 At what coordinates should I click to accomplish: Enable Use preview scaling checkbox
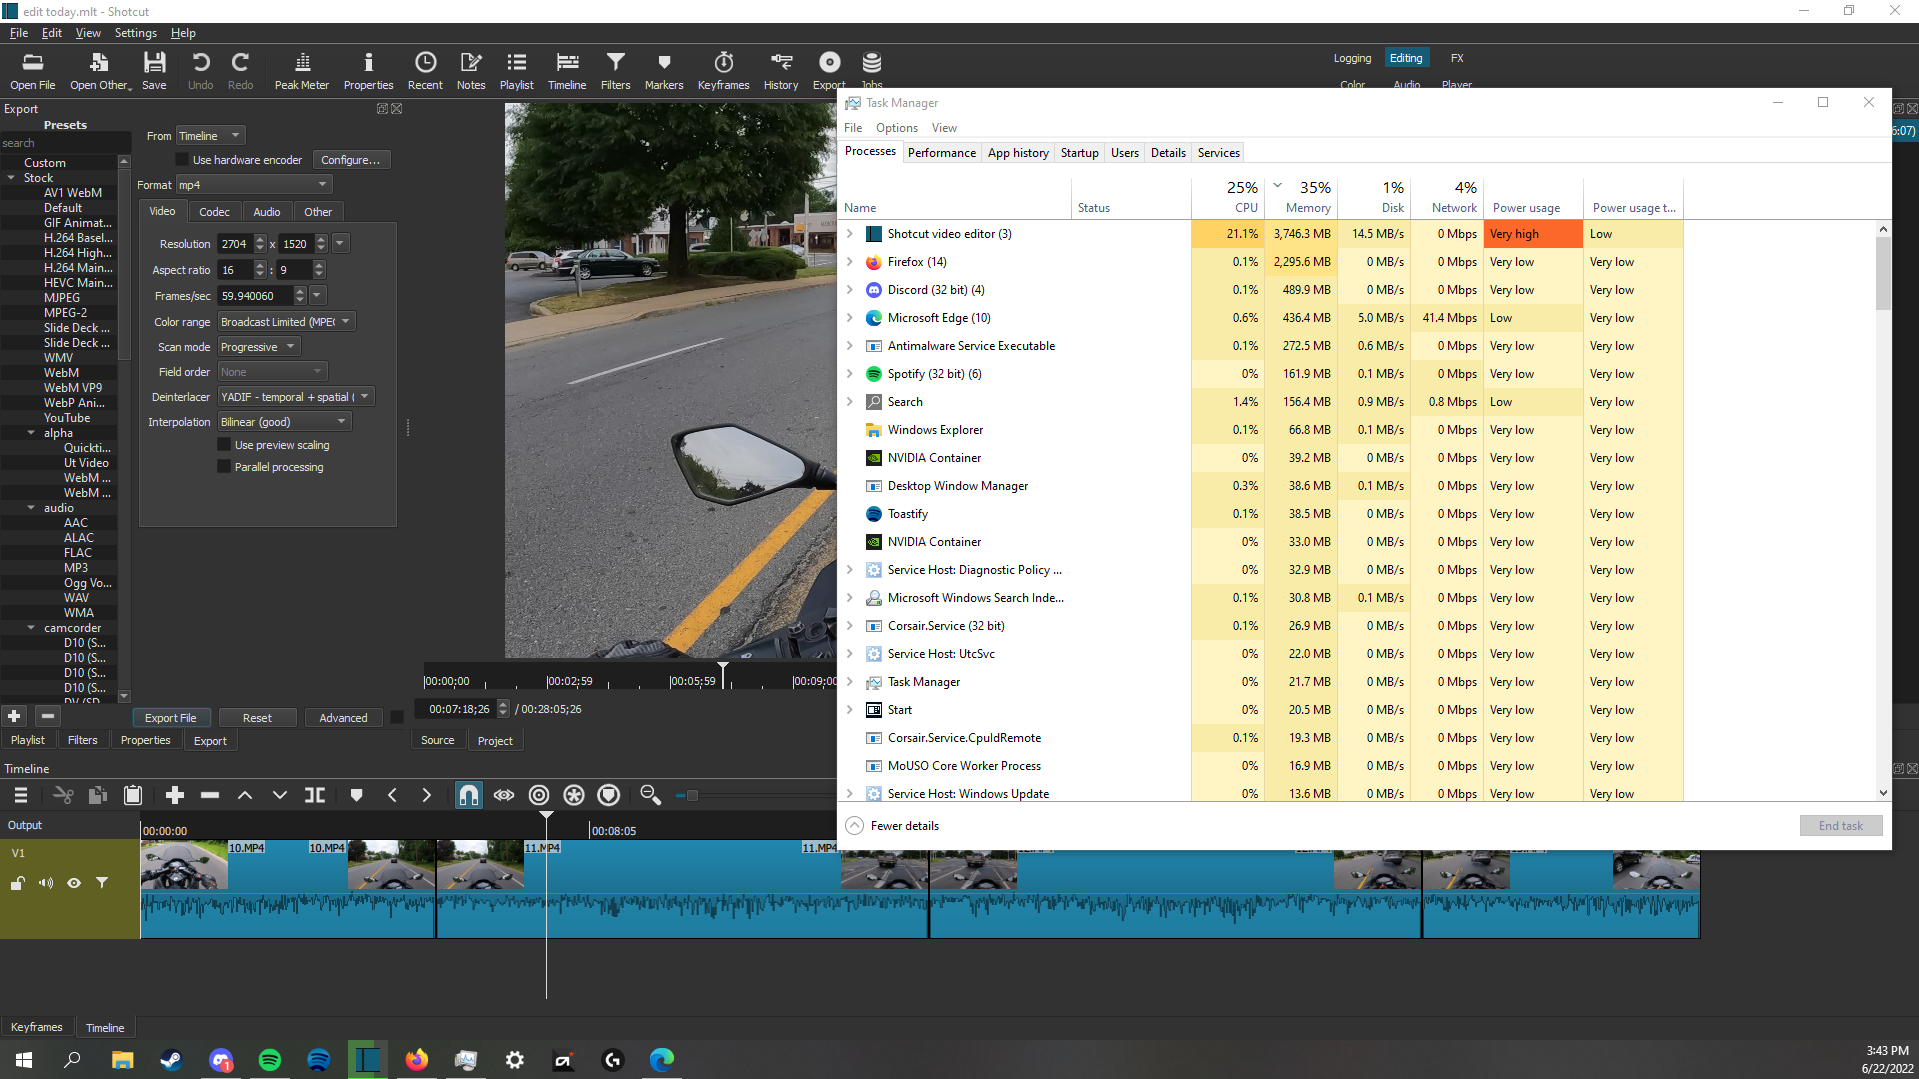[224, 445]
